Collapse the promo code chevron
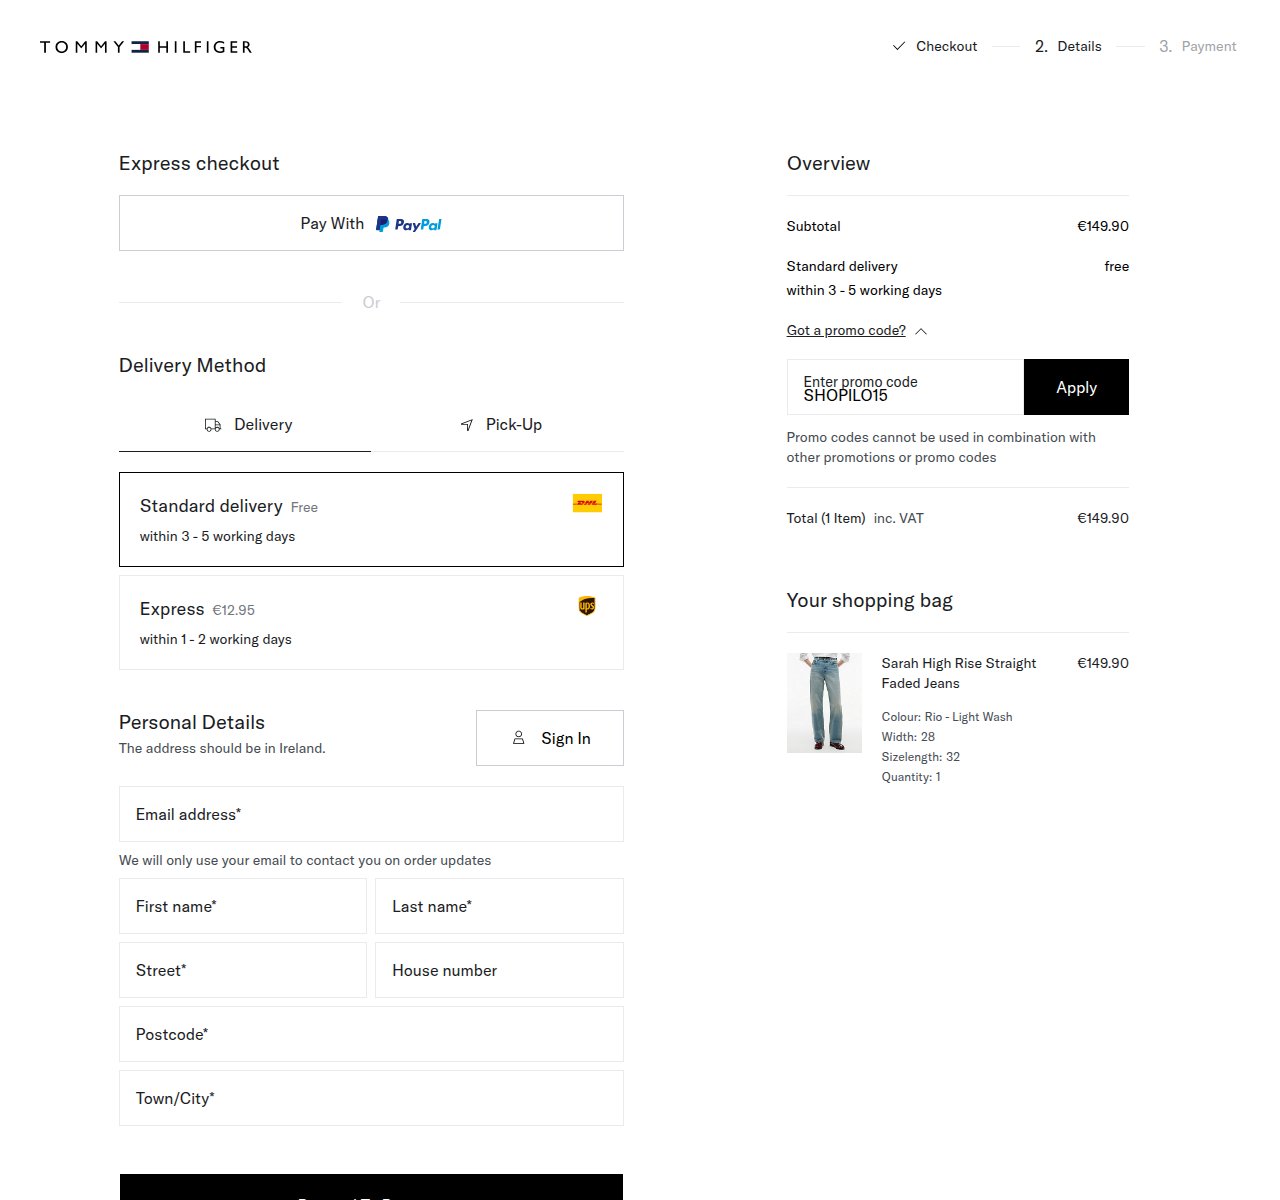Image resolution: width=1280 pixels, height=1200 pixels. click(921, 331)
